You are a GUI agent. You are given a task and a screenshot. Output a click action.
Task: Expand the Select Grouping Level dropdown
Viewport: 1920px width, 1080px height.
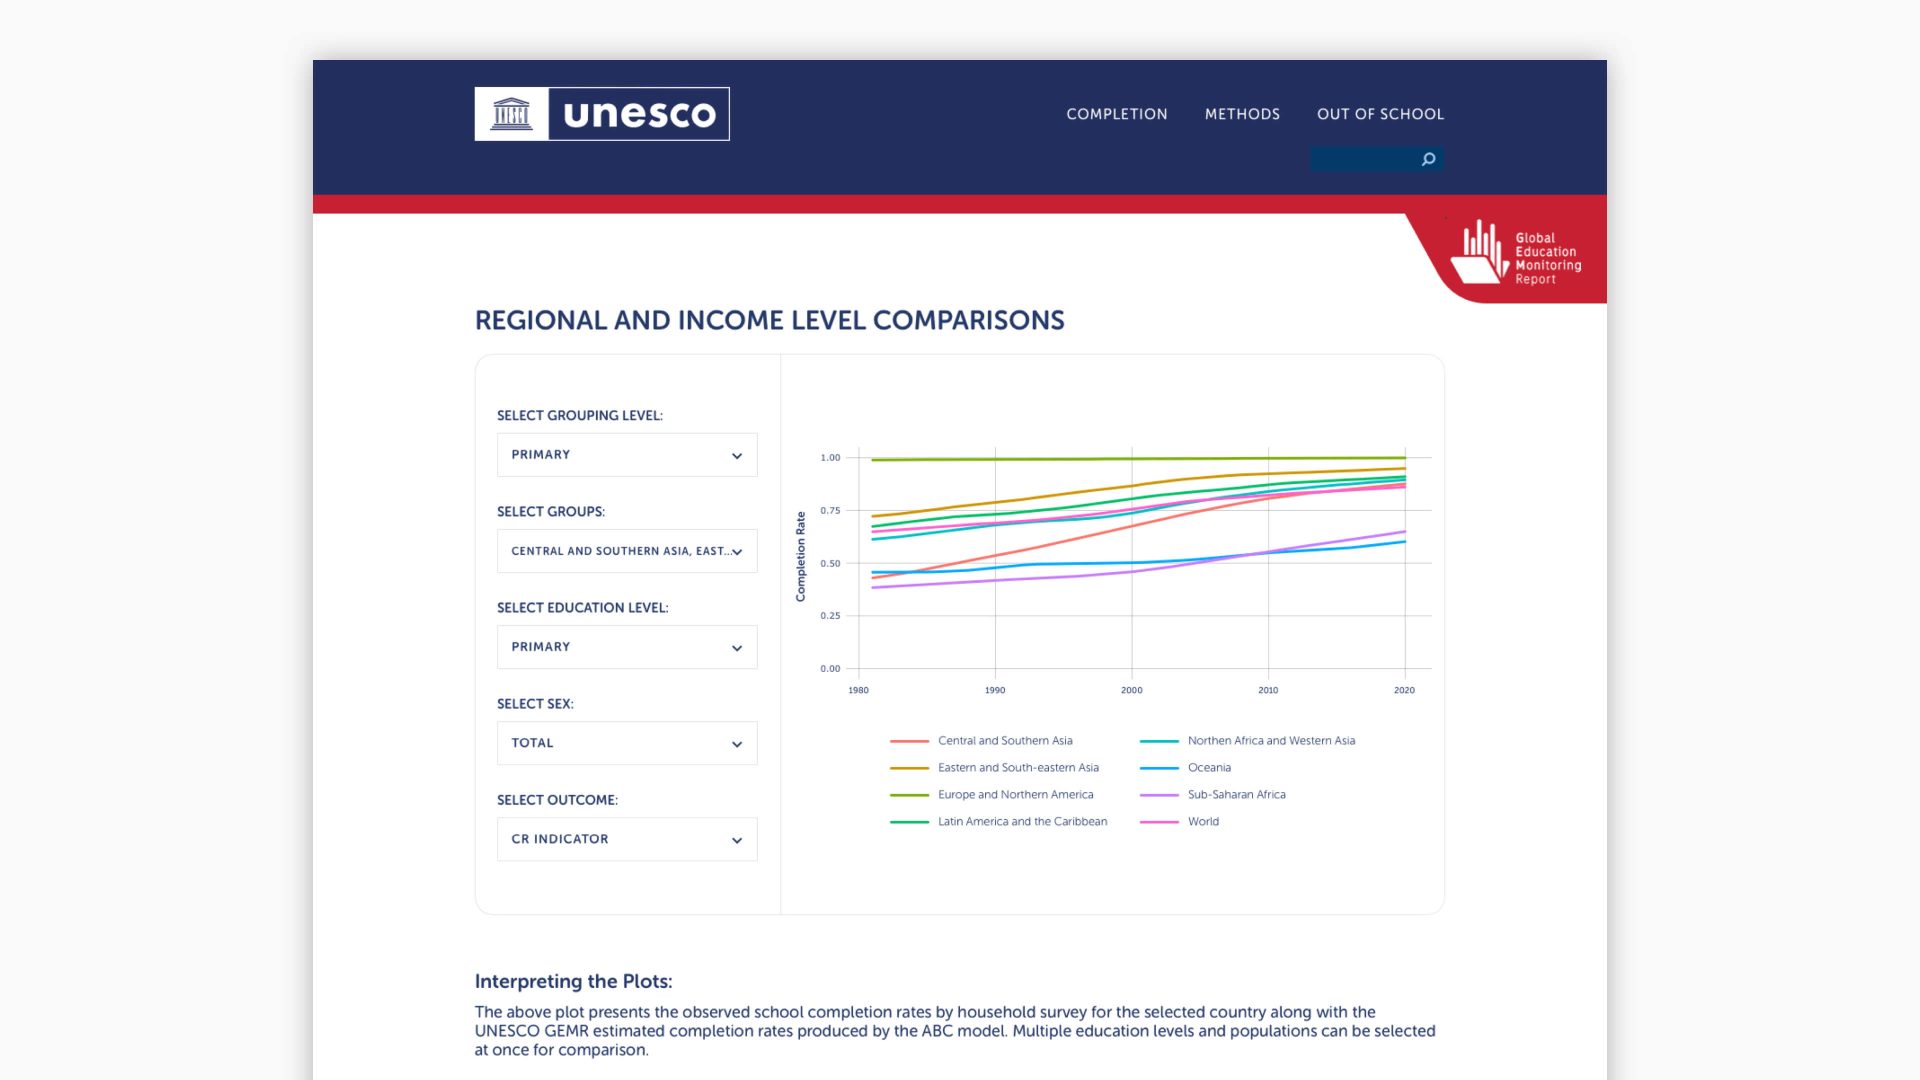coord(627,455)
